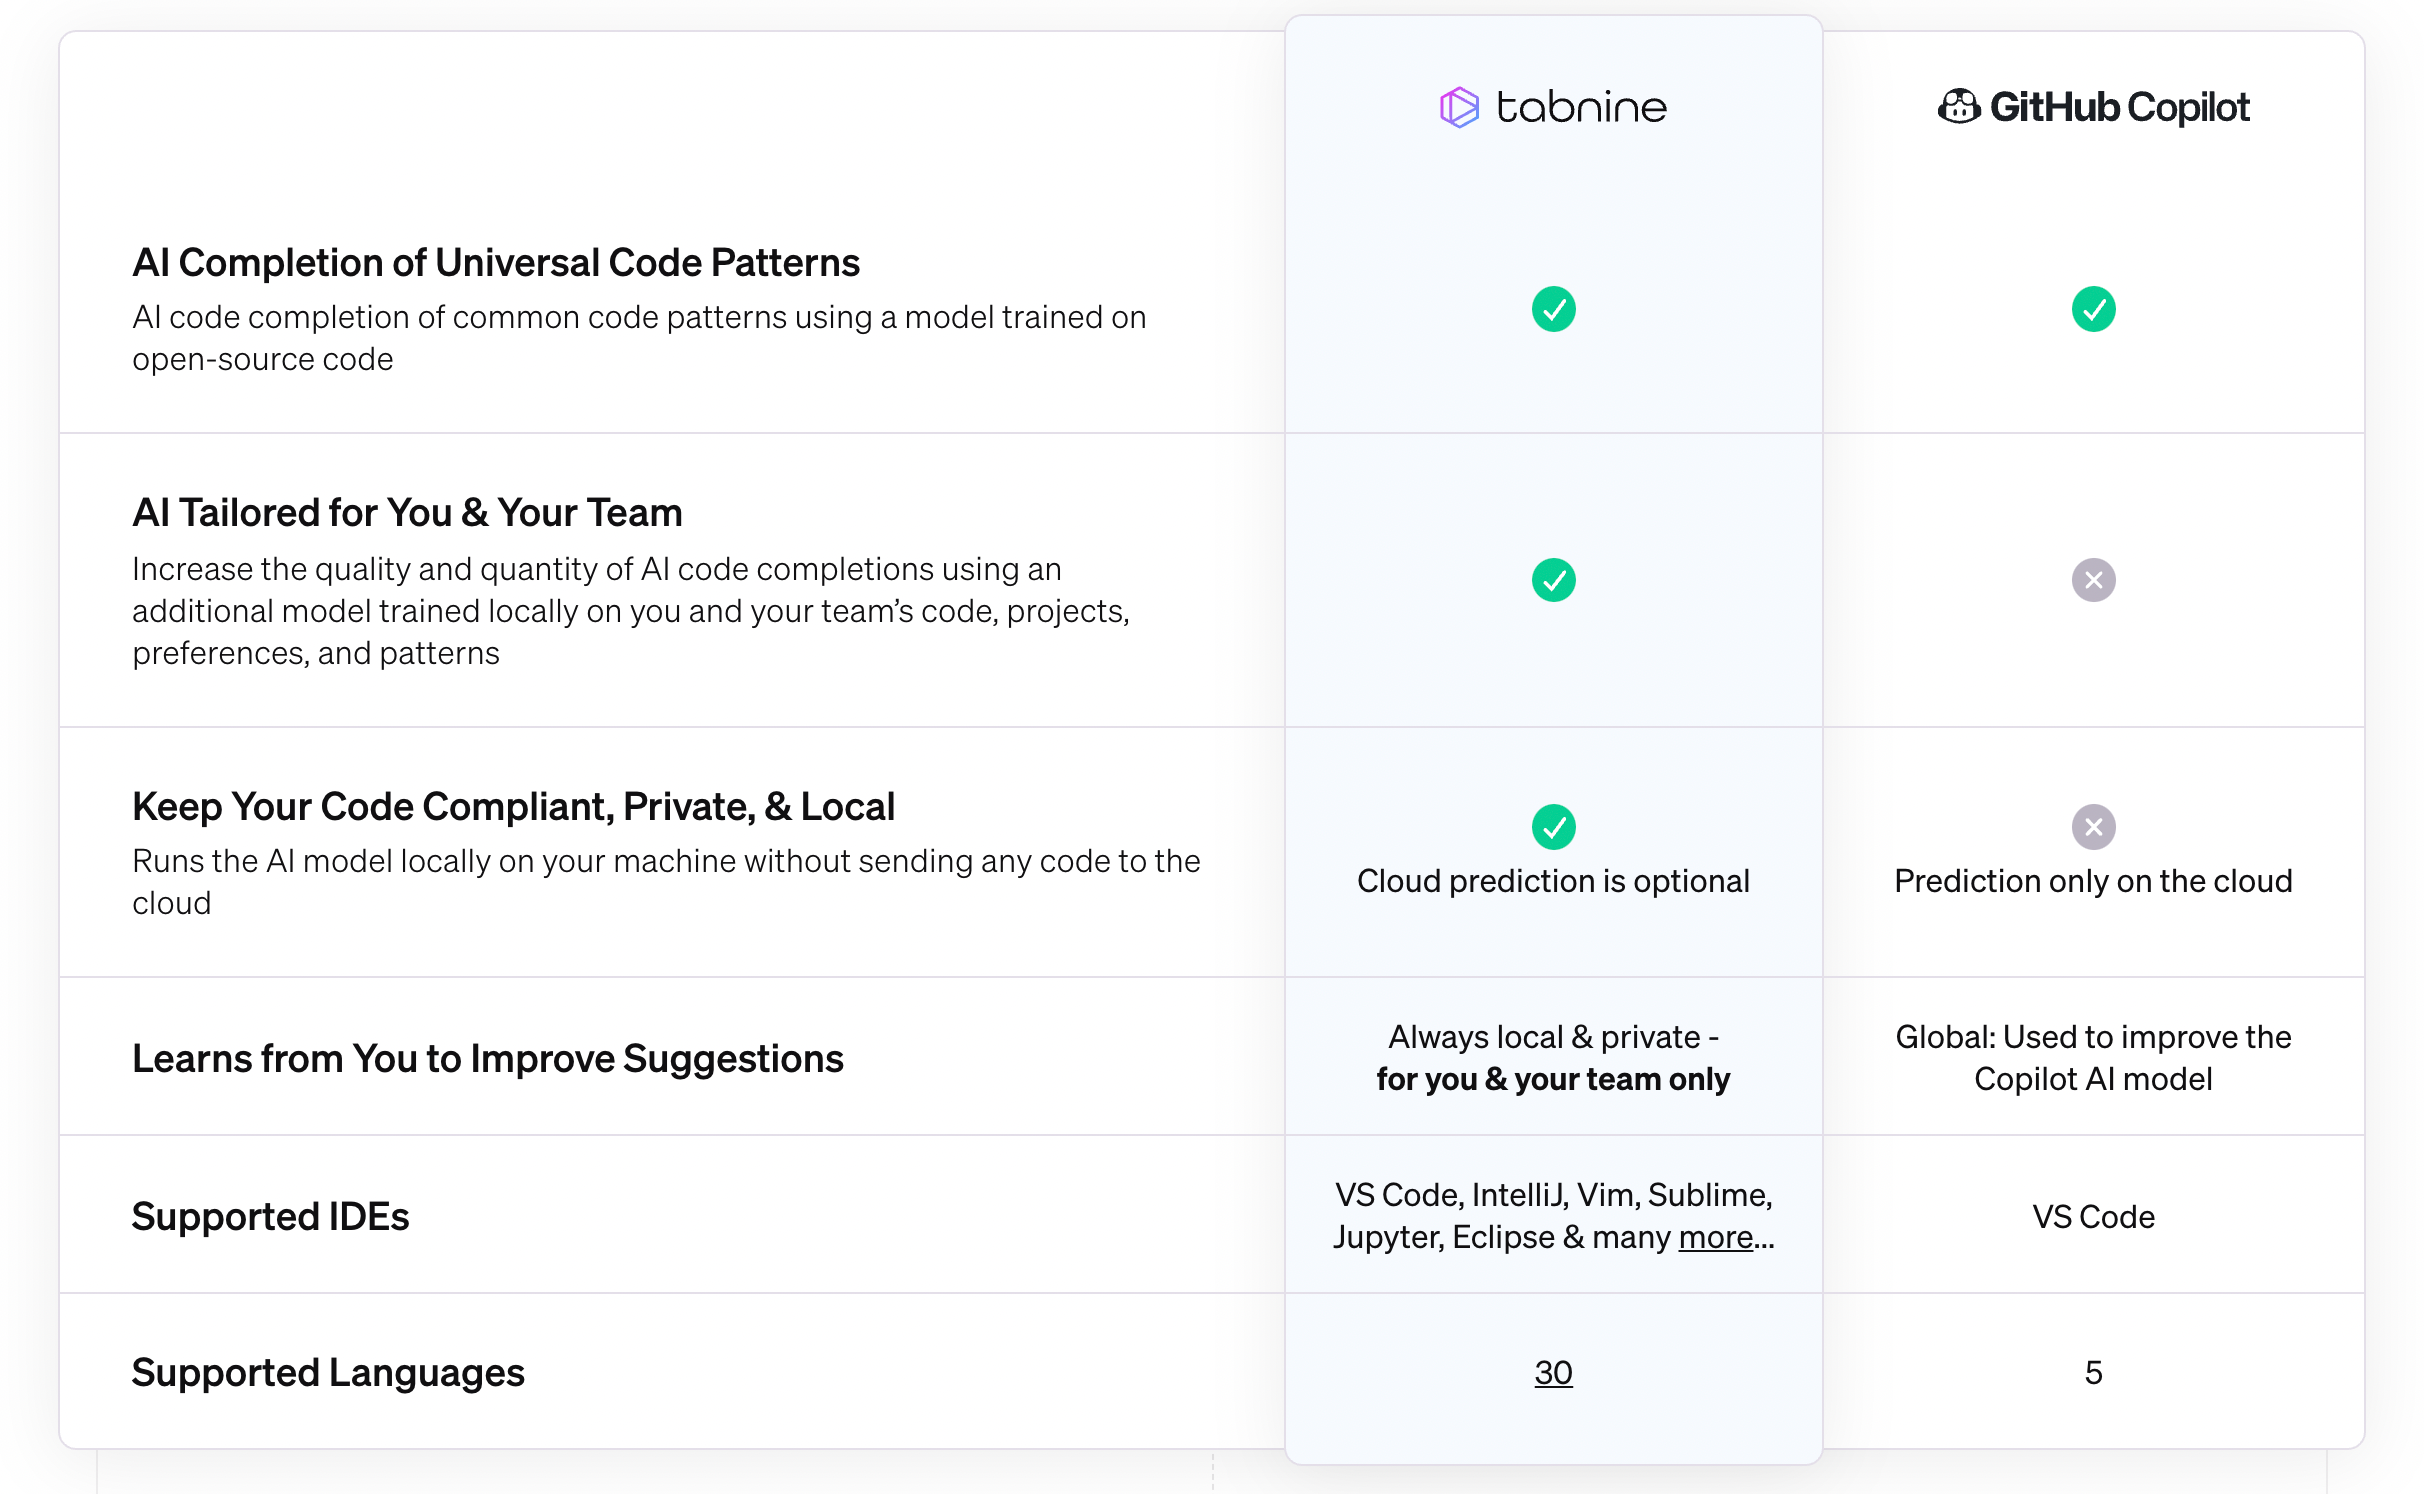
Task: Open the 'more' supported IDEs link
Action: pyautogui.click(x=1715, y=1238)
